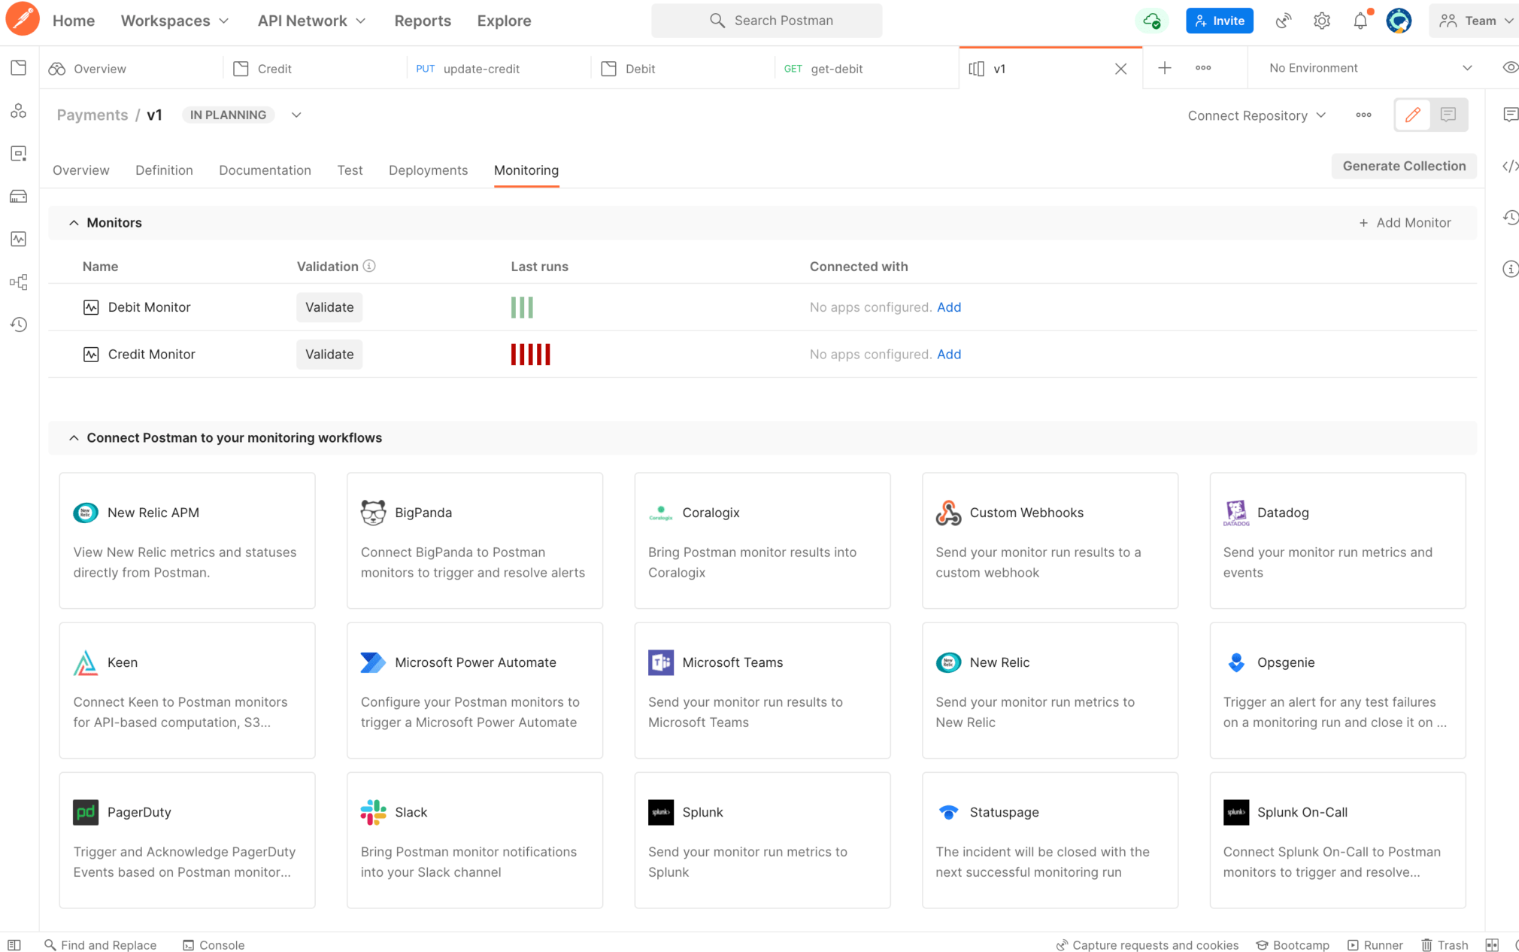Click the Invite button
Viewport: 1519px width, 952px height.
pos(1220,20)
